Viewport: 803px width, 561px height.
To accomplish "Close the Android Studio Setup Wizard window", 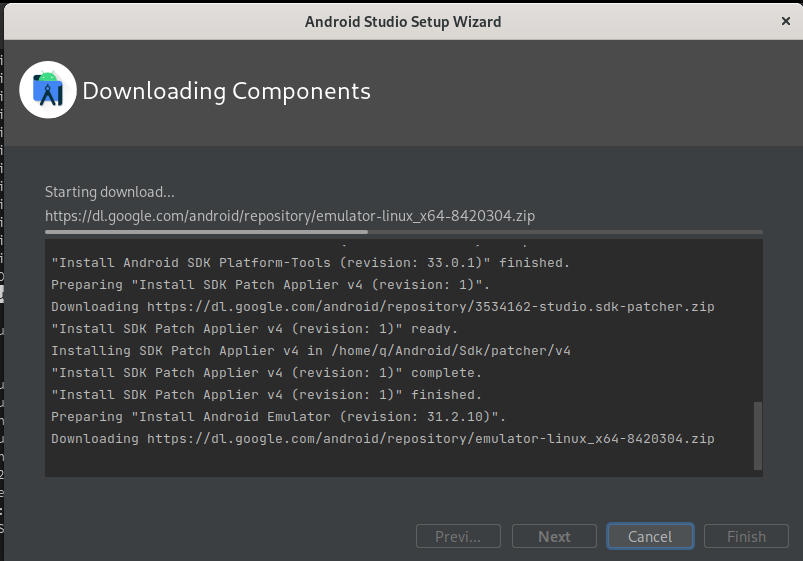I will point(786,21).
